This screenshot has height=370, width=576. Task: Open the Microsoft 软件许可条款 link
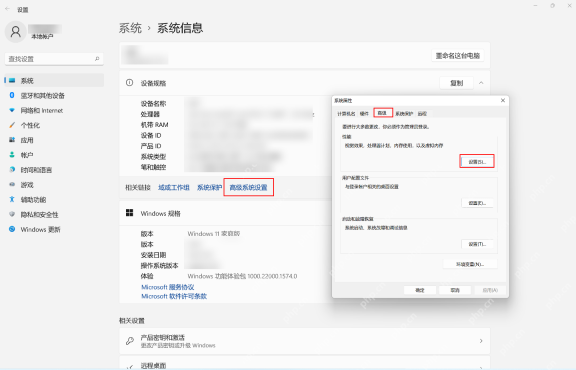click(174, 296)
